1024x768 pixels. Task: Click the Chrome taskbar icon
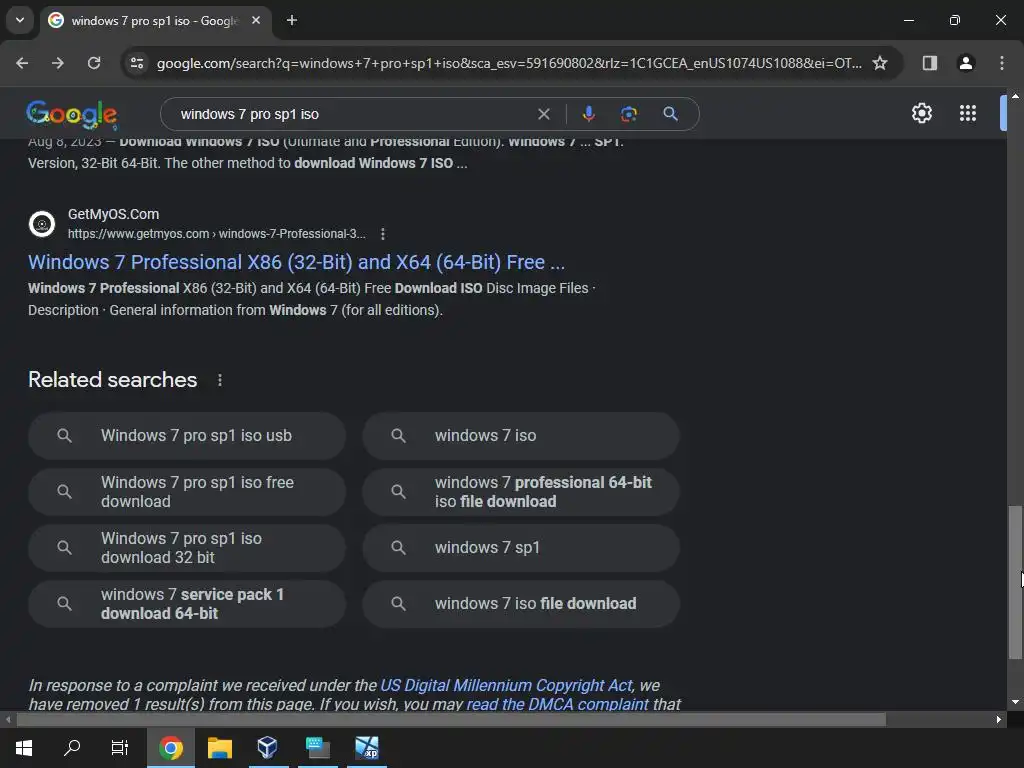point(170,748)
